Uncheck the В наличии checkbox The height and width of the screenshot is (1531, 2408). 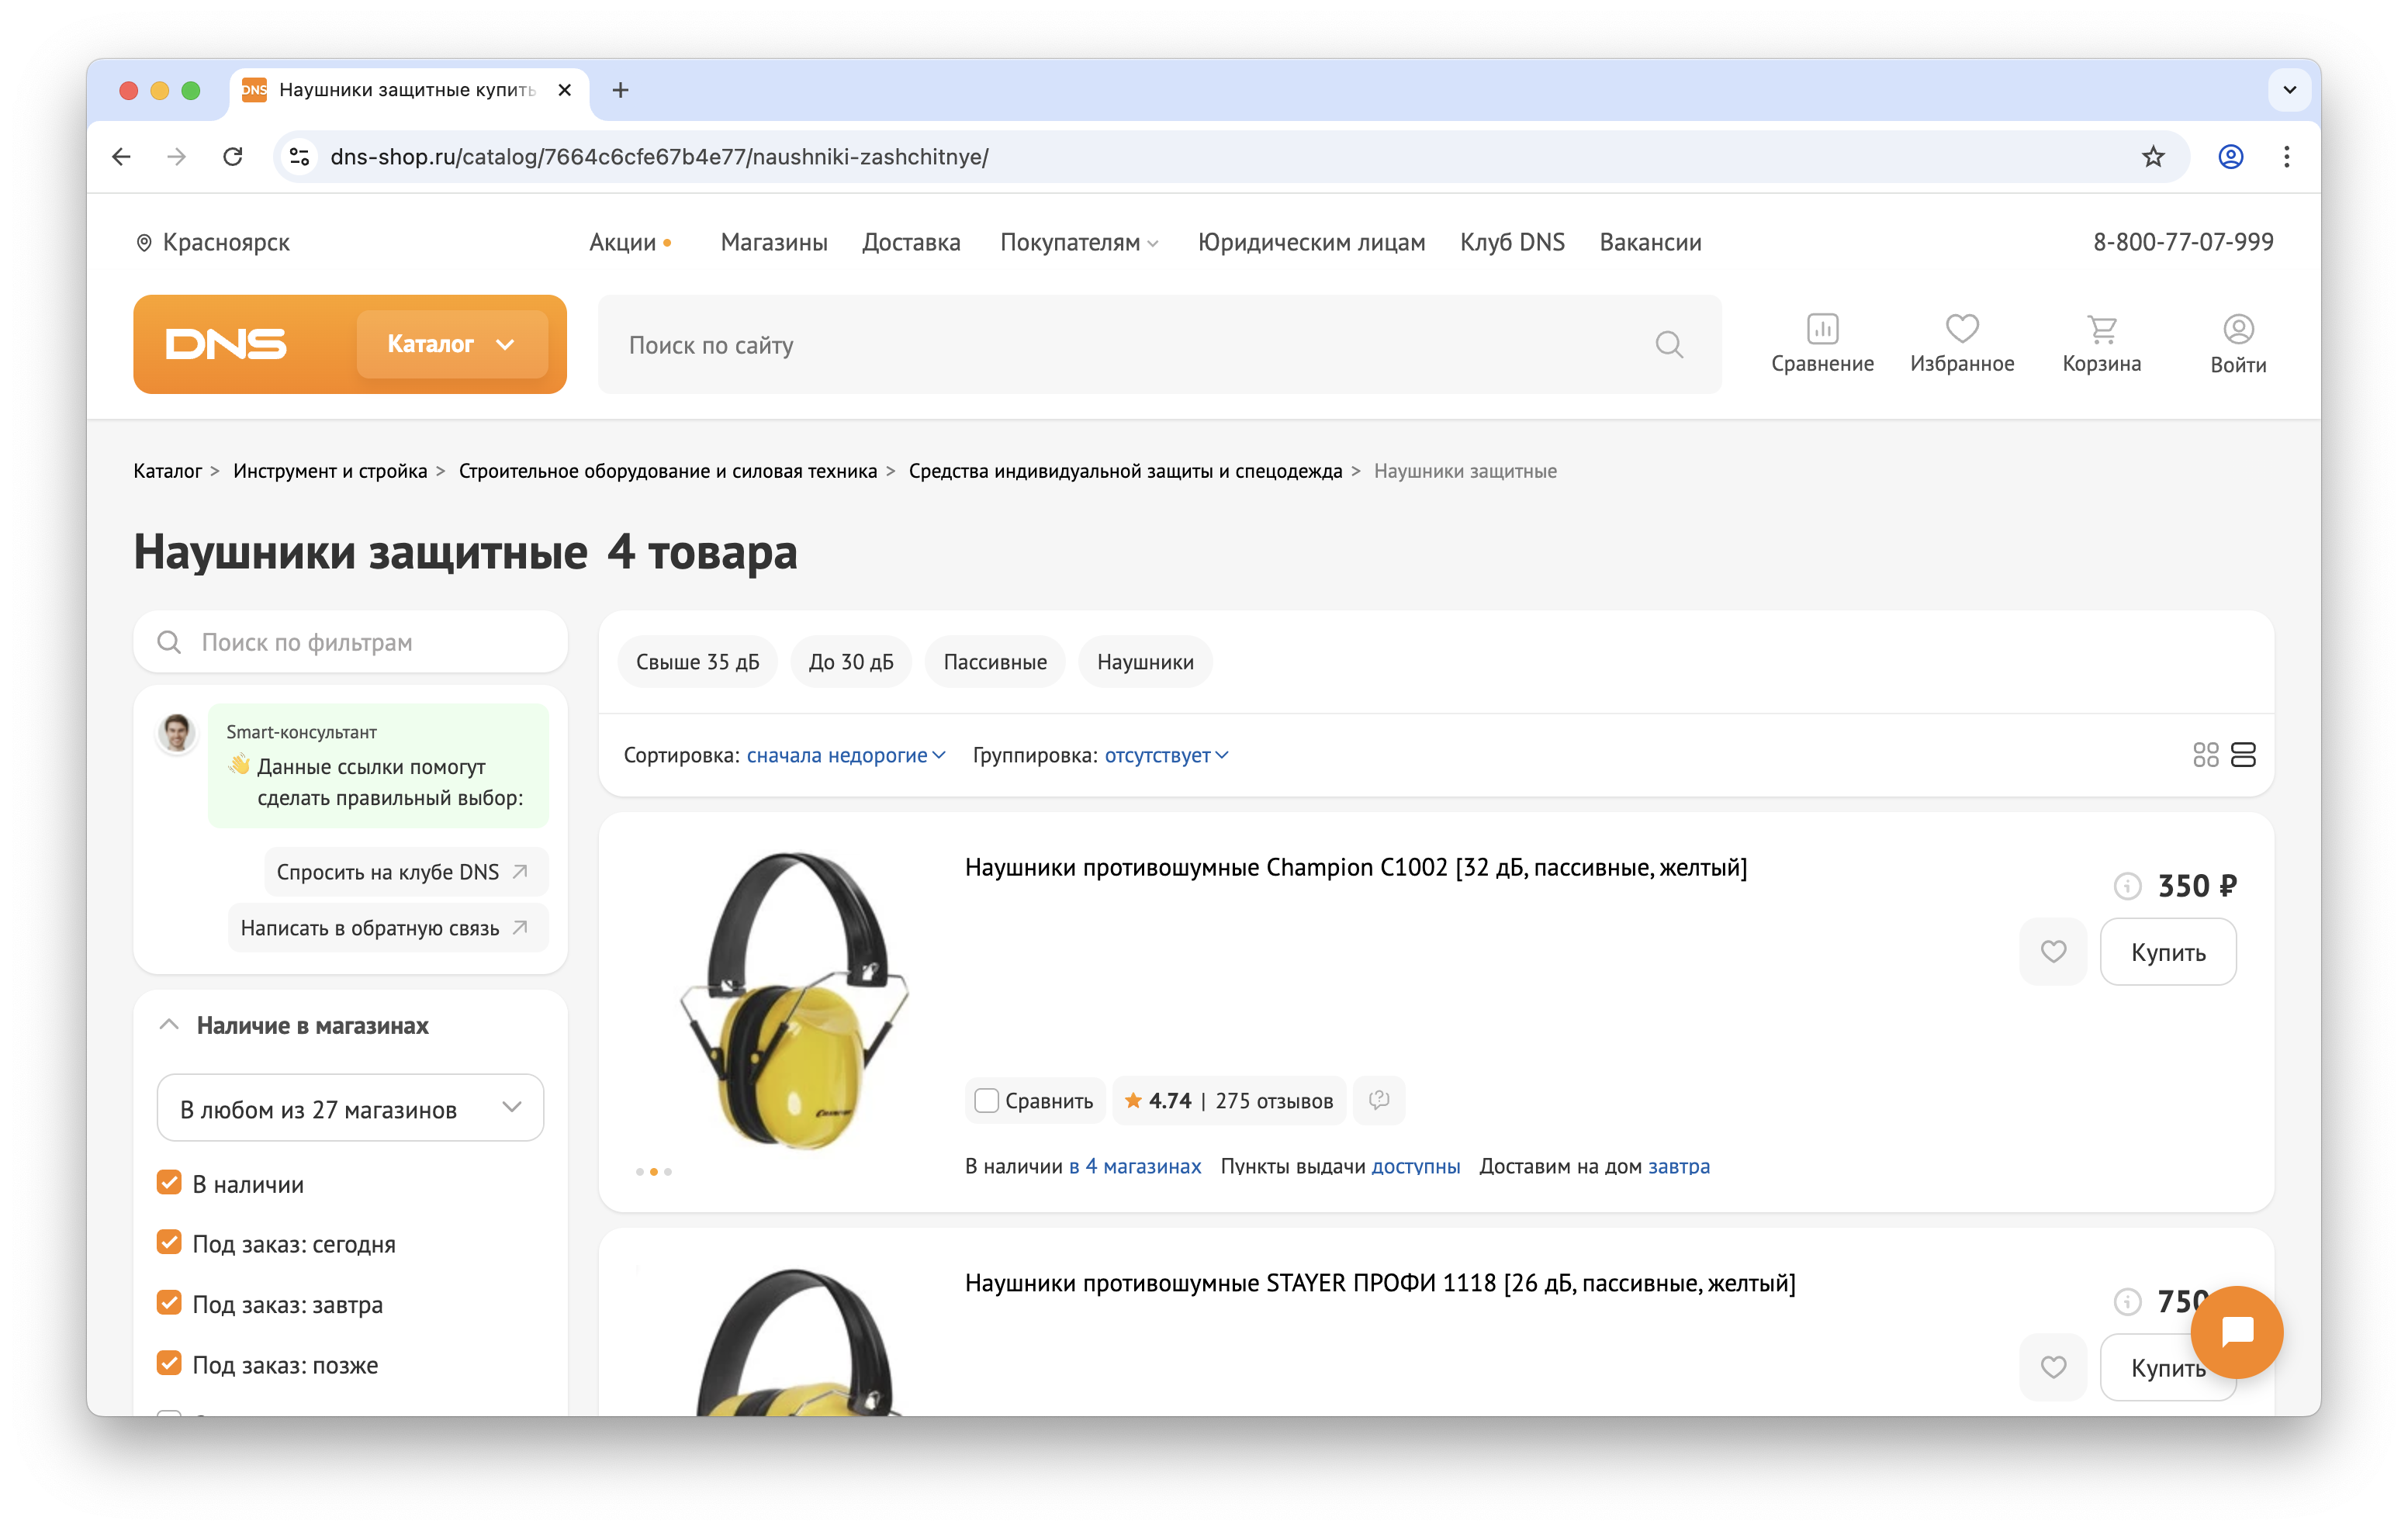click(x=169, y=1182)
